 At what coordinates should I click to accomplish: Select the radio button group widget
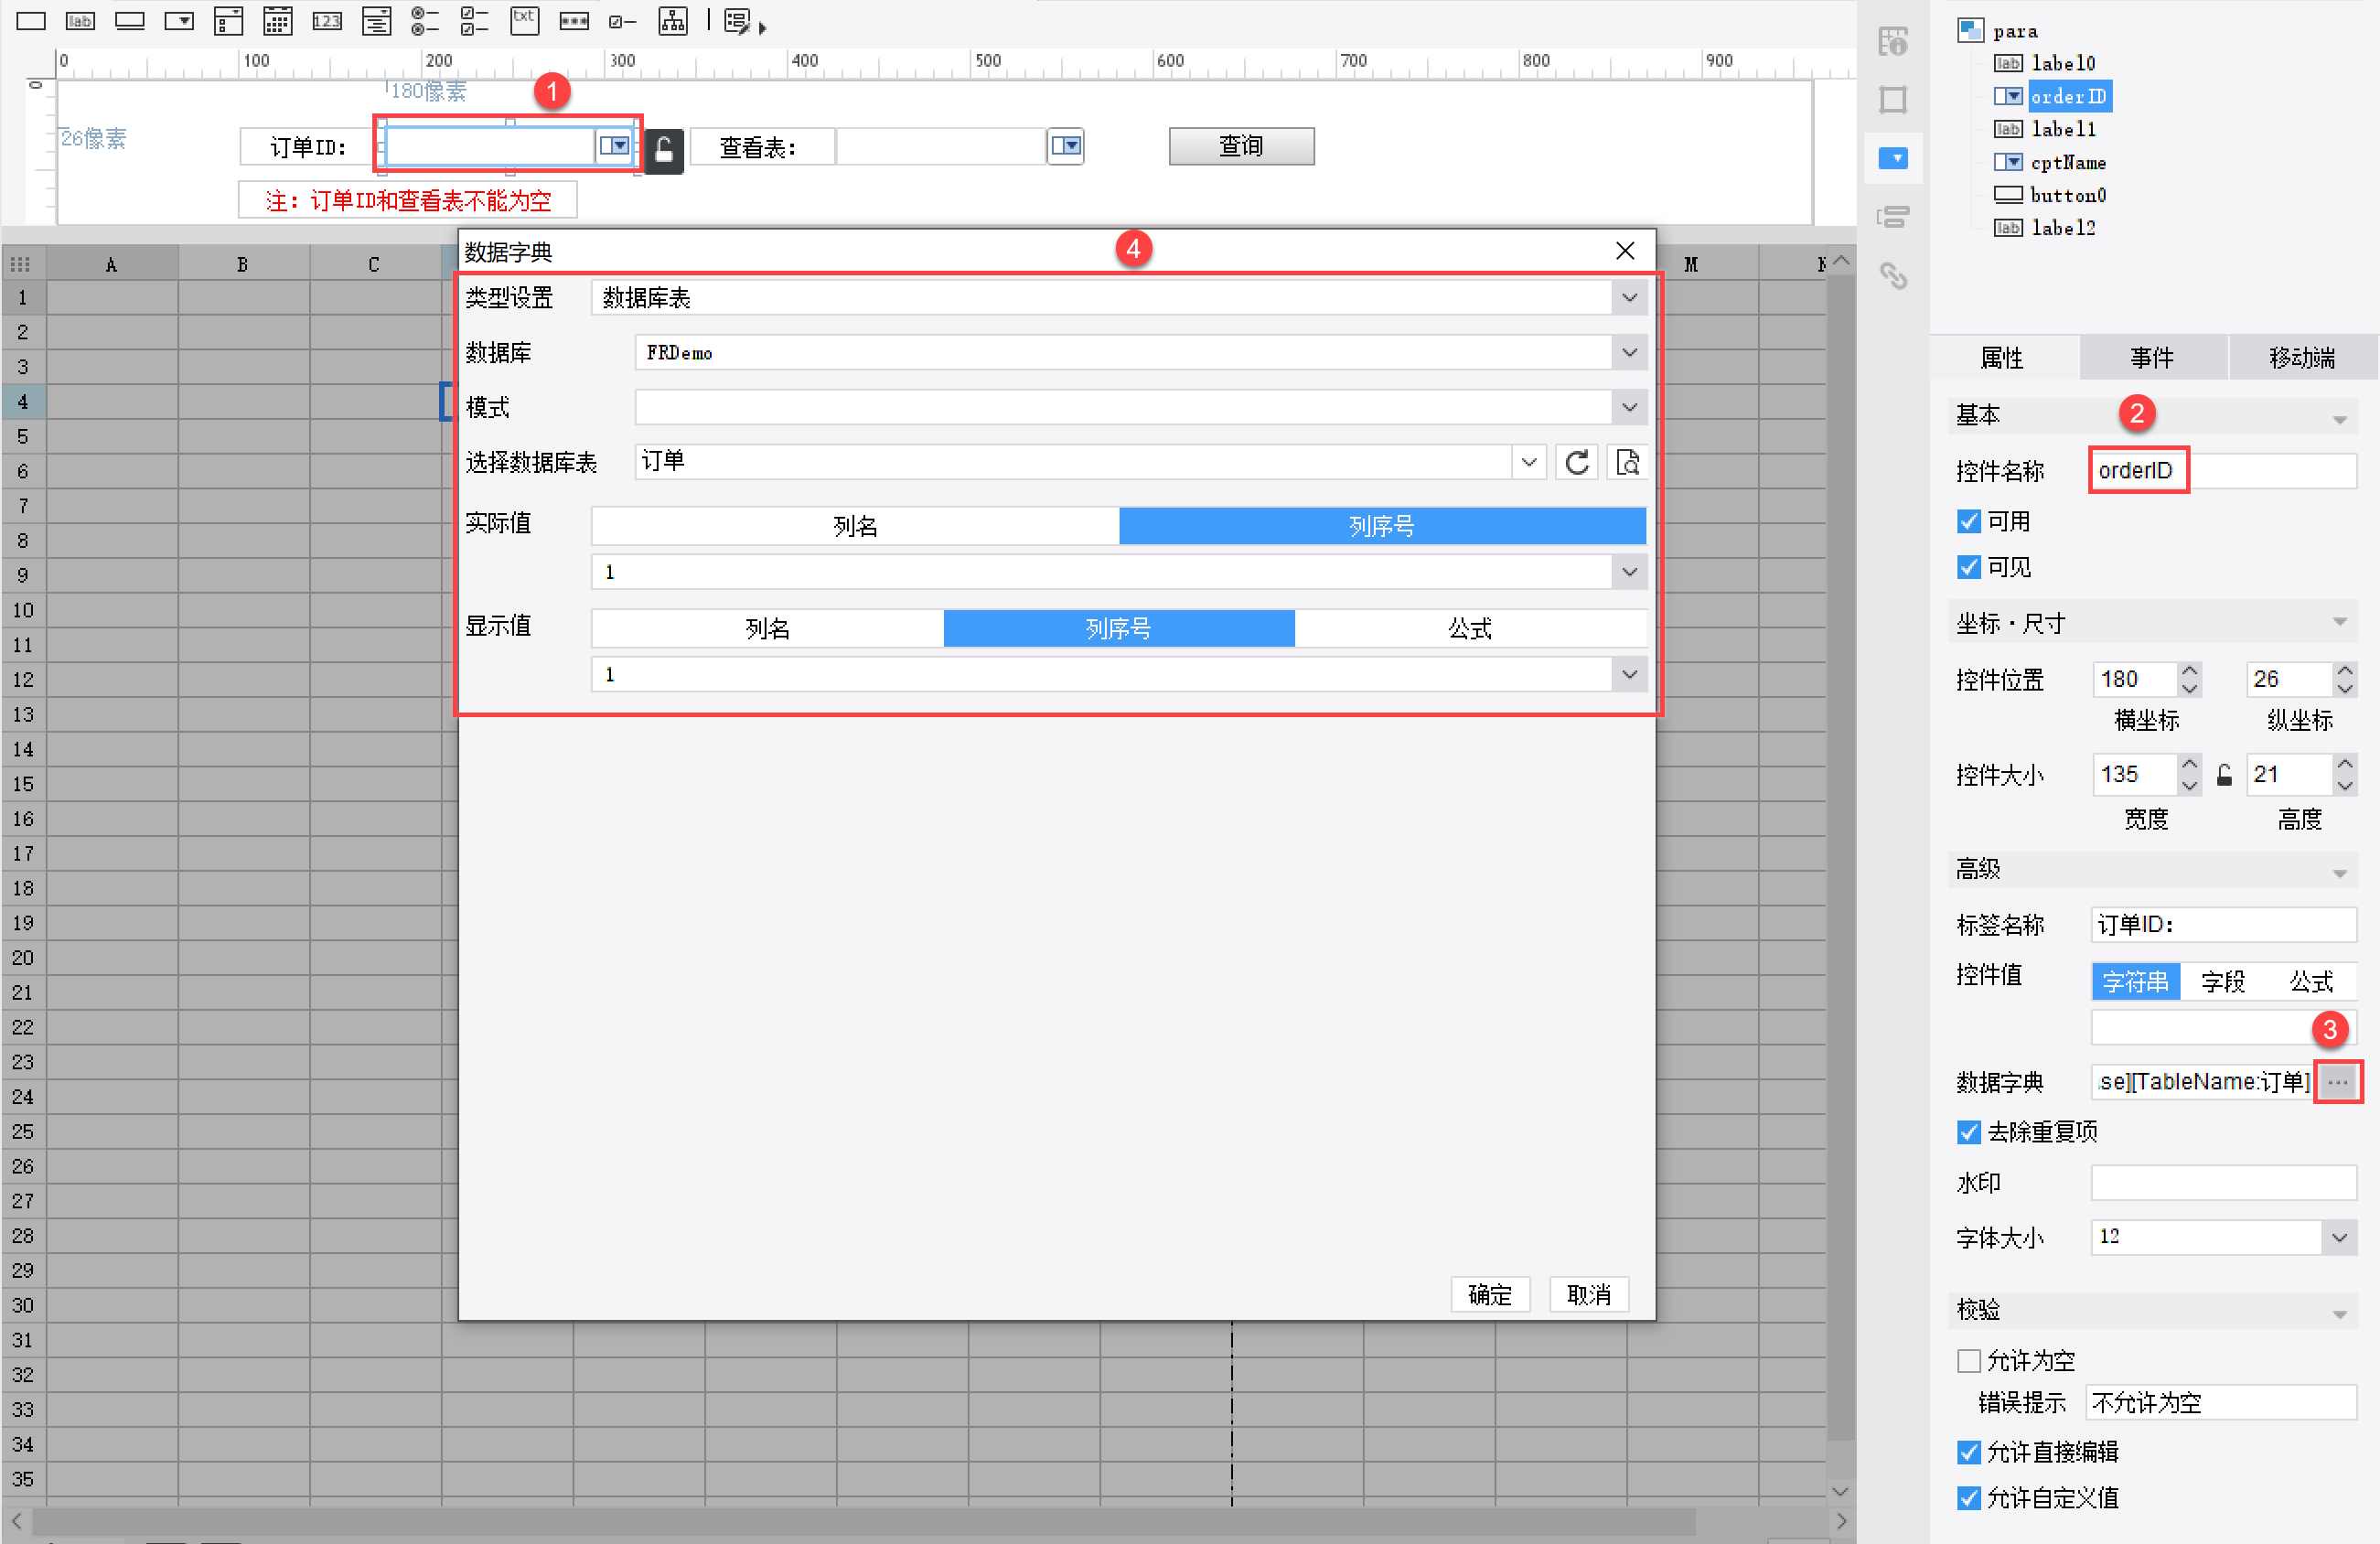tap(426, 21)
